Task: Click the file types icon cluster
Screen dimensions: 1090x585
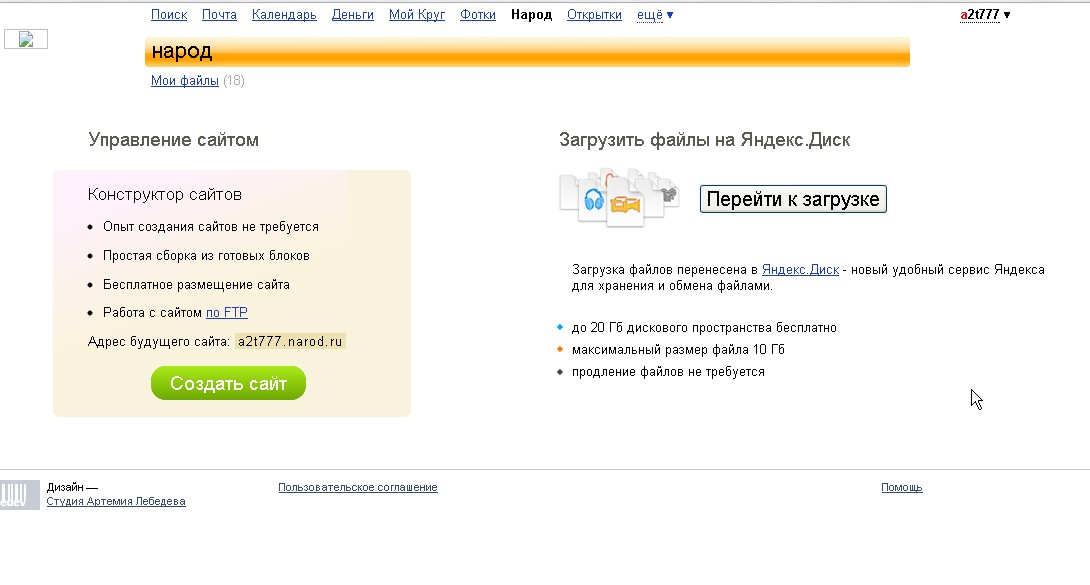Action: click(618, 197)
